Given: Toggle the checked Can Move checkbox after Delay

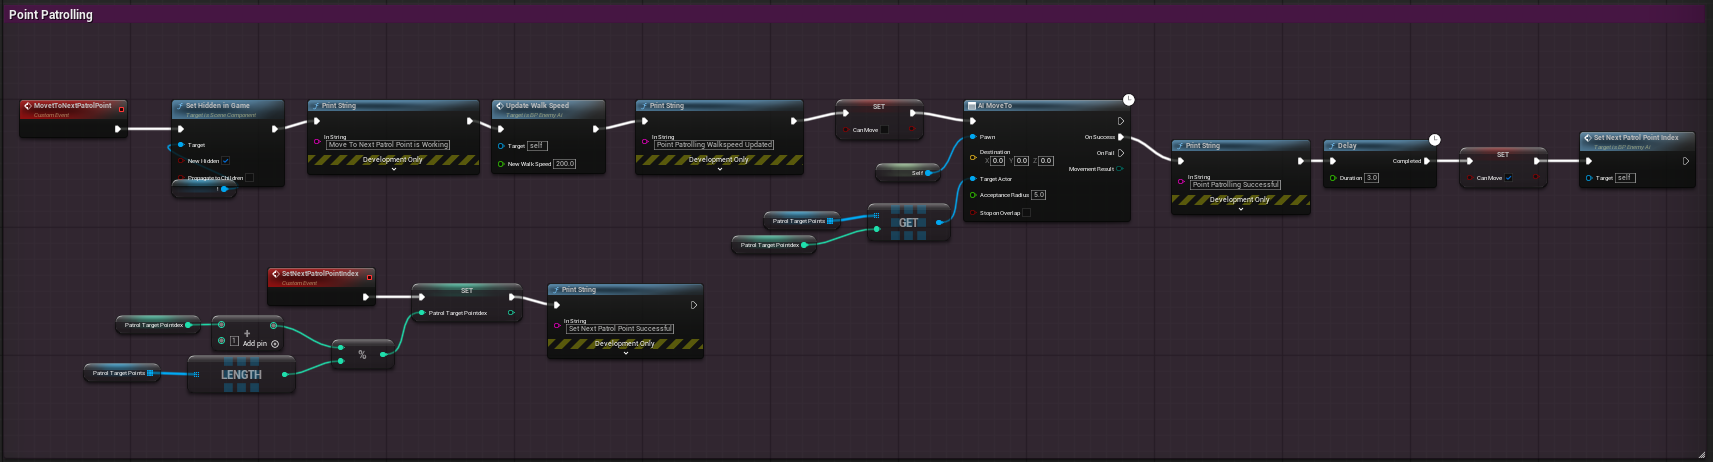Looking at the screenshot, I should [1509, 178].
